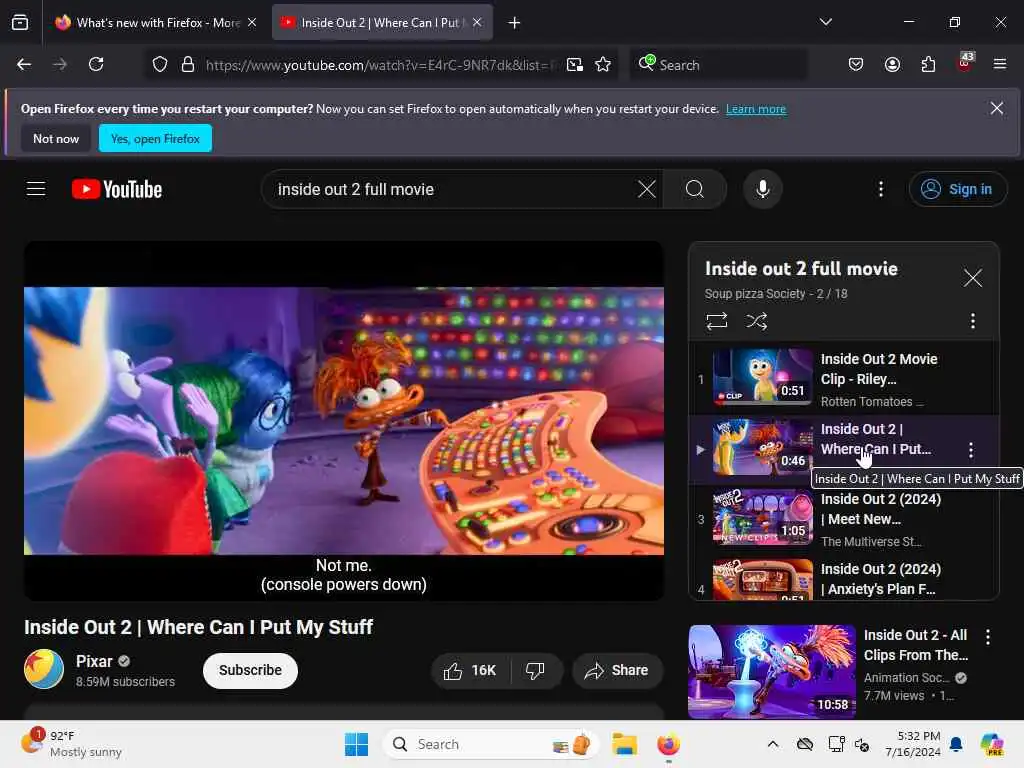Open tracking protection shield icon
The height and width of the screenshot is (768, 1024).
tap(160, 64)
